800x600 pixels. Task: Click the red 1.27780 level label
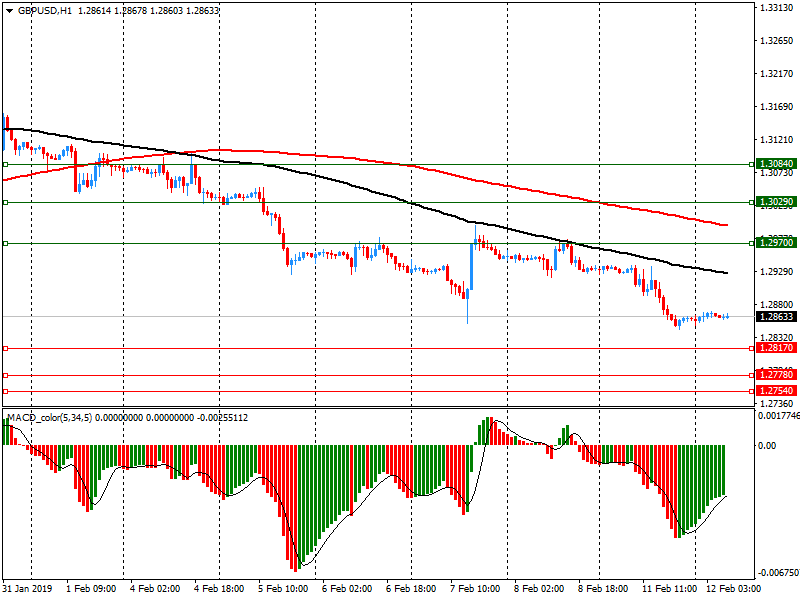pyautogui.click(x=776, y=375)
